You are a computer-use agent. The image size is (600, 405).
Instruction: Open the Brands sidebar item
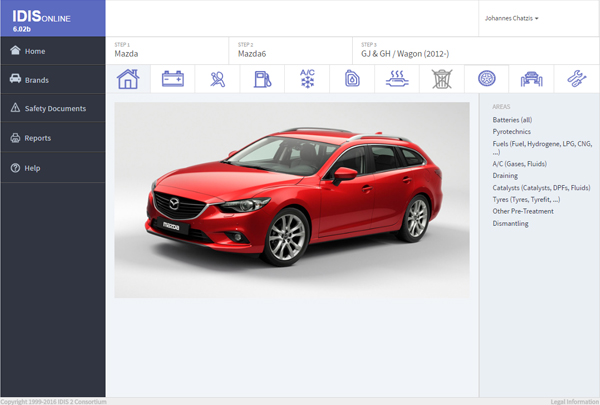coord(53,80)
